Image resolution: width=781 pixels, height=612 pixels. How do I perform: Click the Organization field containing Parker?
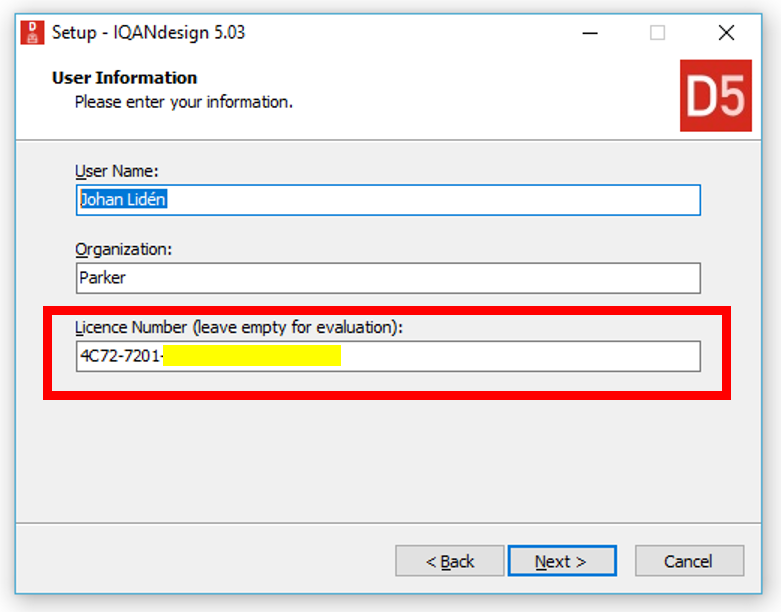point(388,278)
